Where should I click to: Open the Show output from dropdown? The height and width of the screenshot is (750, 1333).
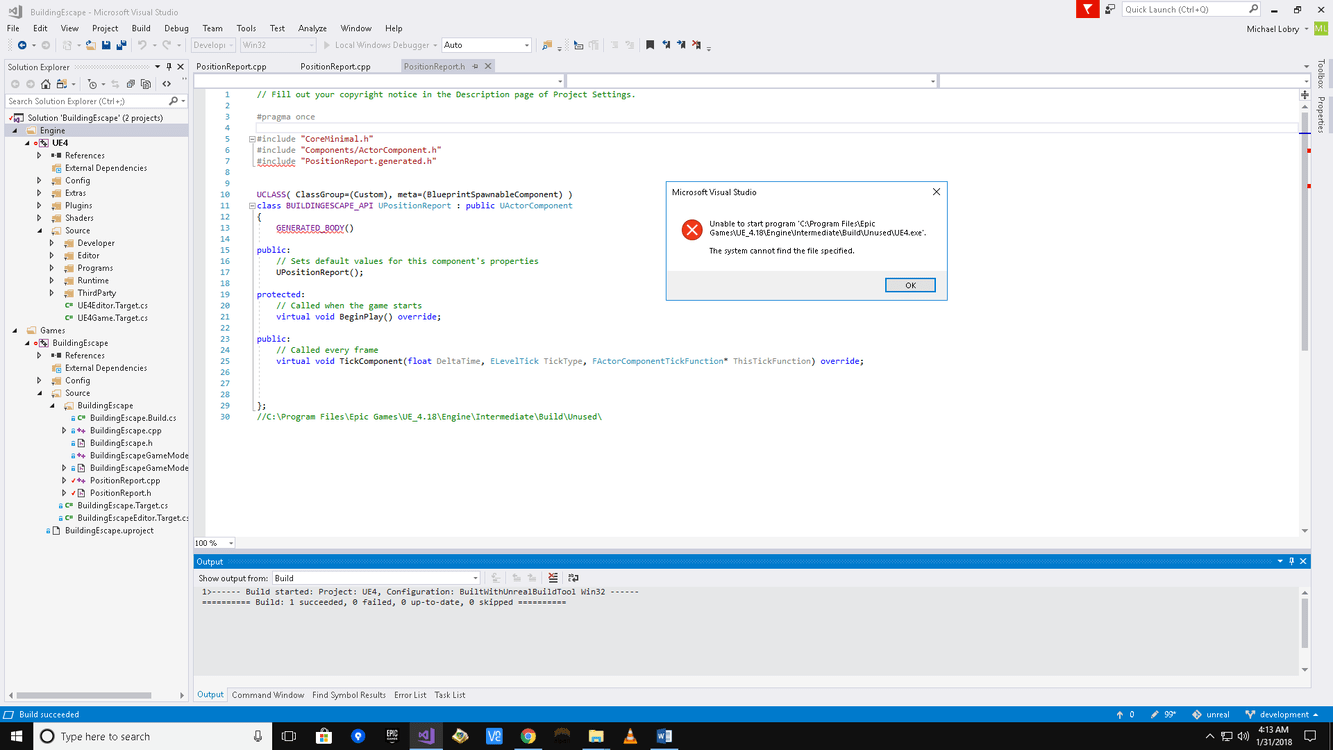pyautogui.click(x=472, y=577)
